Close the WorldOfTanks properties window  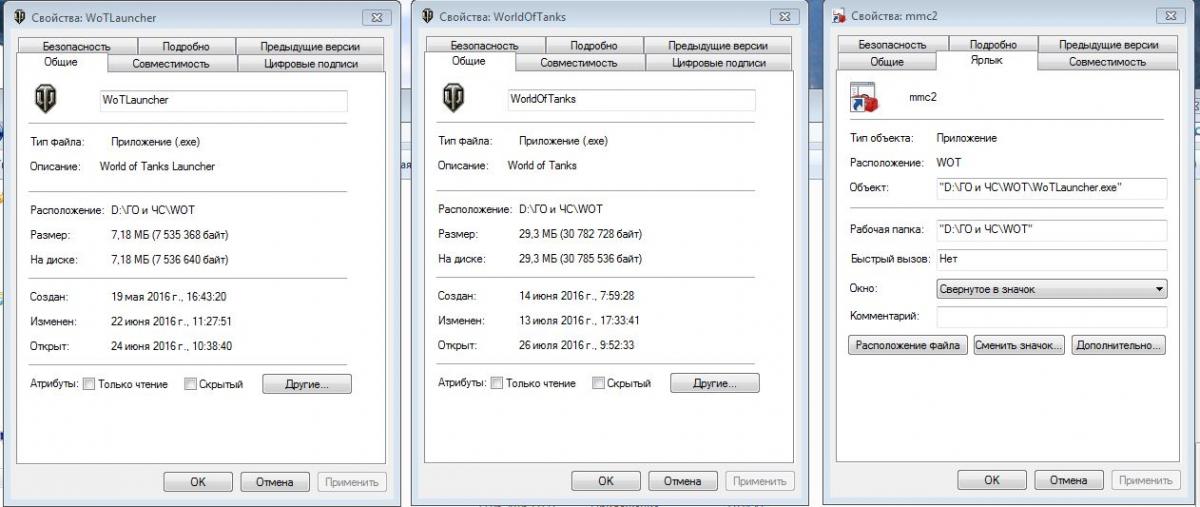point(783,17)
